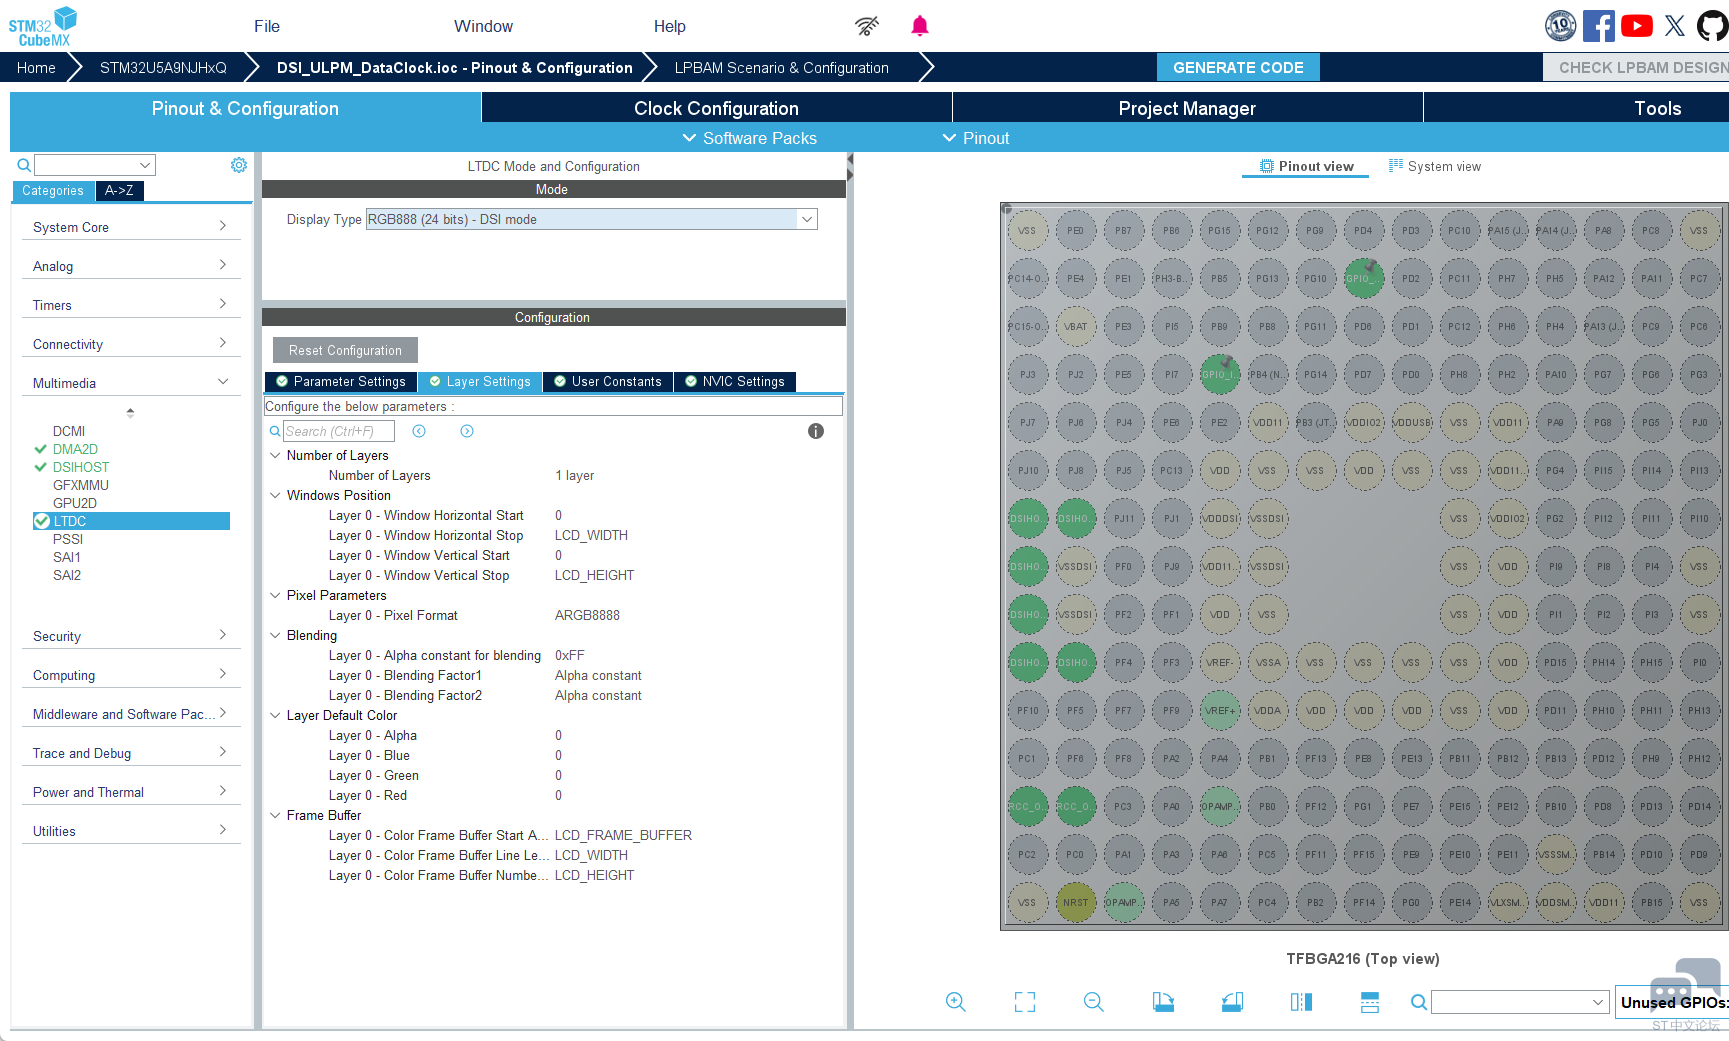Open the pin search combo box
Image resolution: width=1729 pixels, height=1041 pixels.
(1520, 1002)
